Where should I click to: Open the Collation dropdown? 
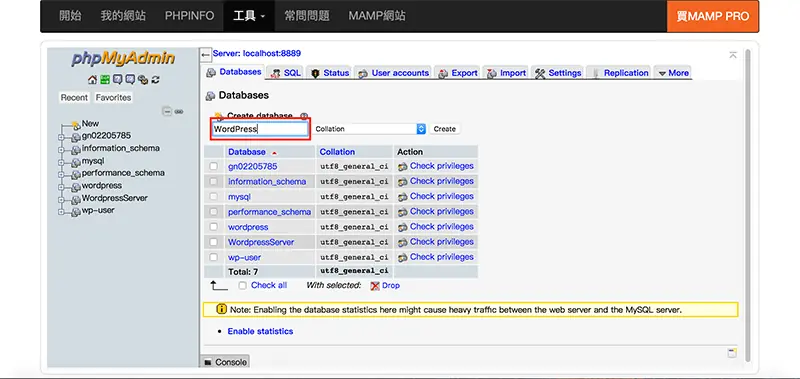pos(369,129)
